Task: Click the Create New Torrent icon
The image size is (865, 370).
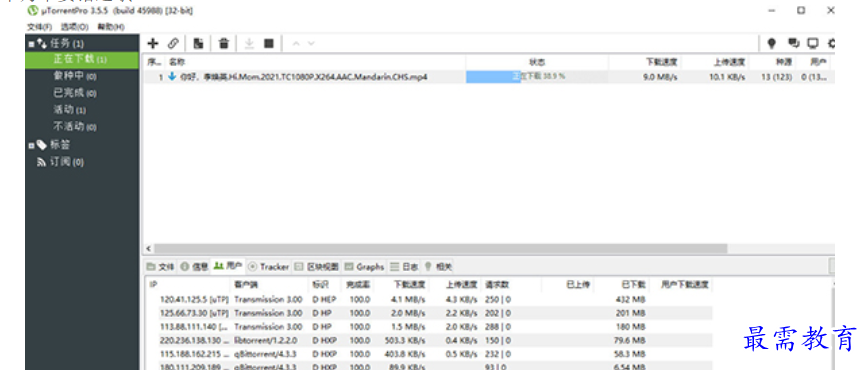Action: (199, 43)
